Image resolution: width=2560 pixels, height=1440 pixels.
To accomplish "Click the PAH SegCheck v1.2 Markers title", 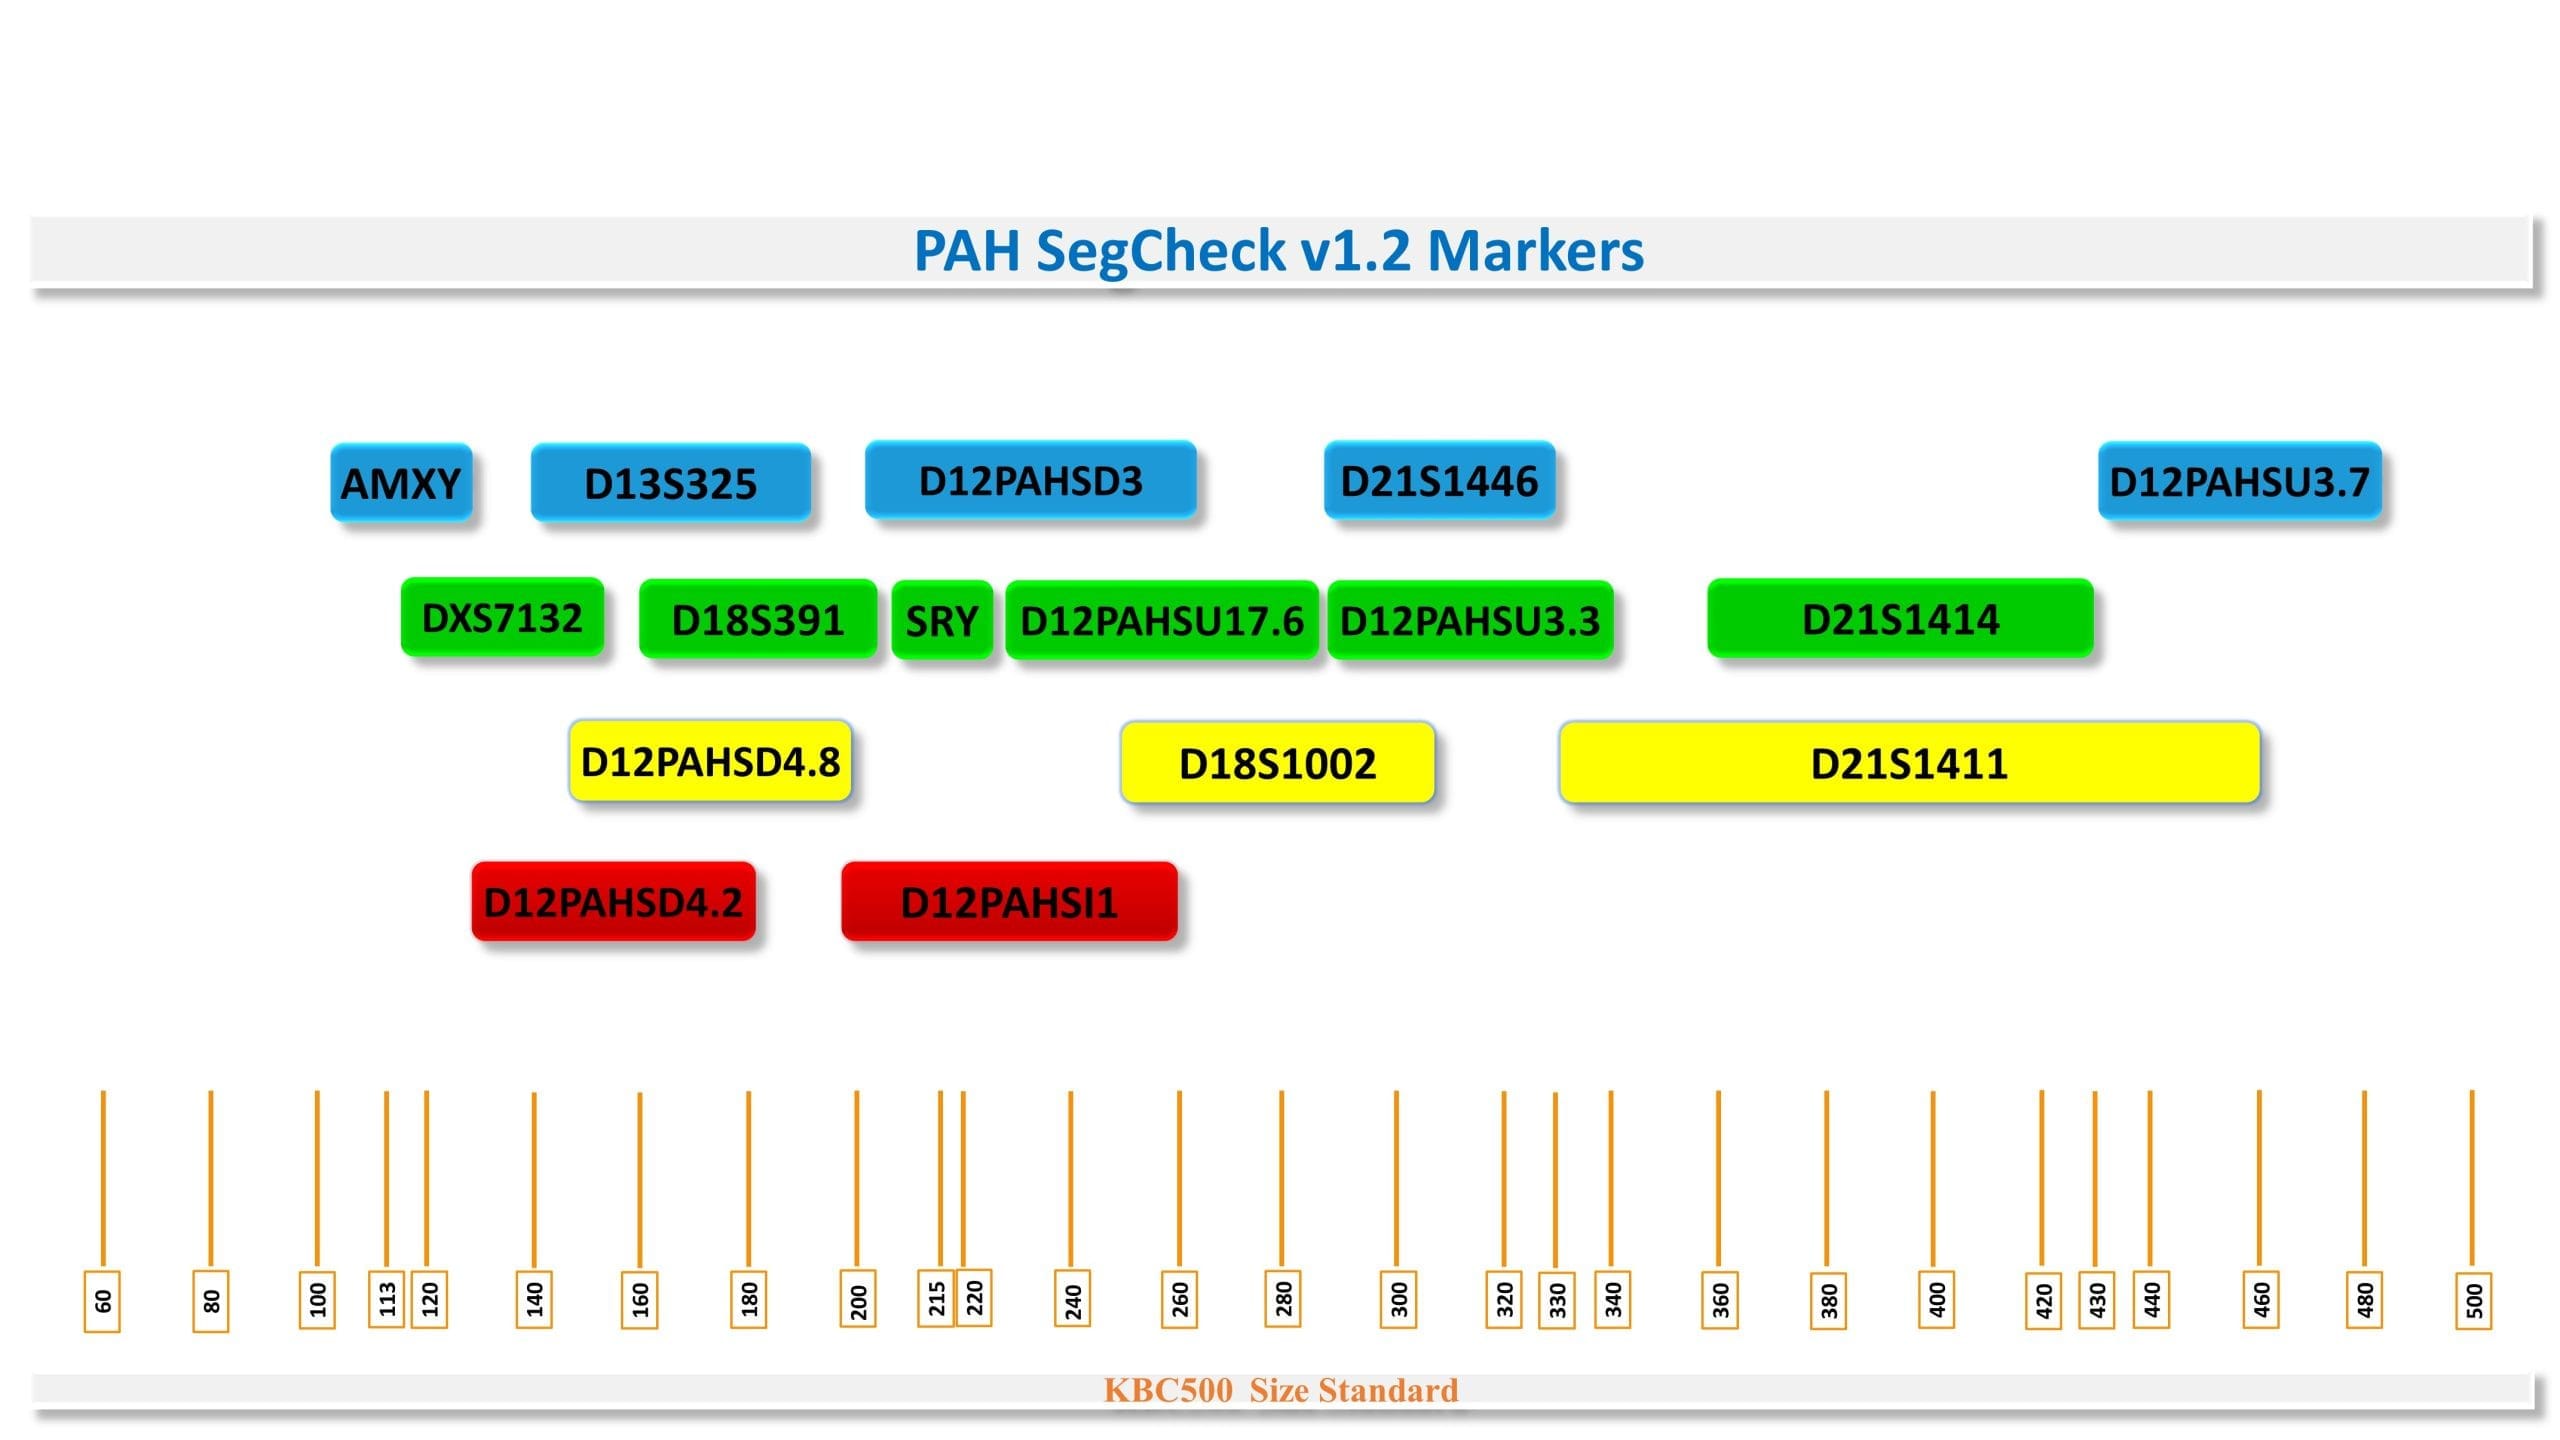I will pyautogui.click(x=1279, y=251).
